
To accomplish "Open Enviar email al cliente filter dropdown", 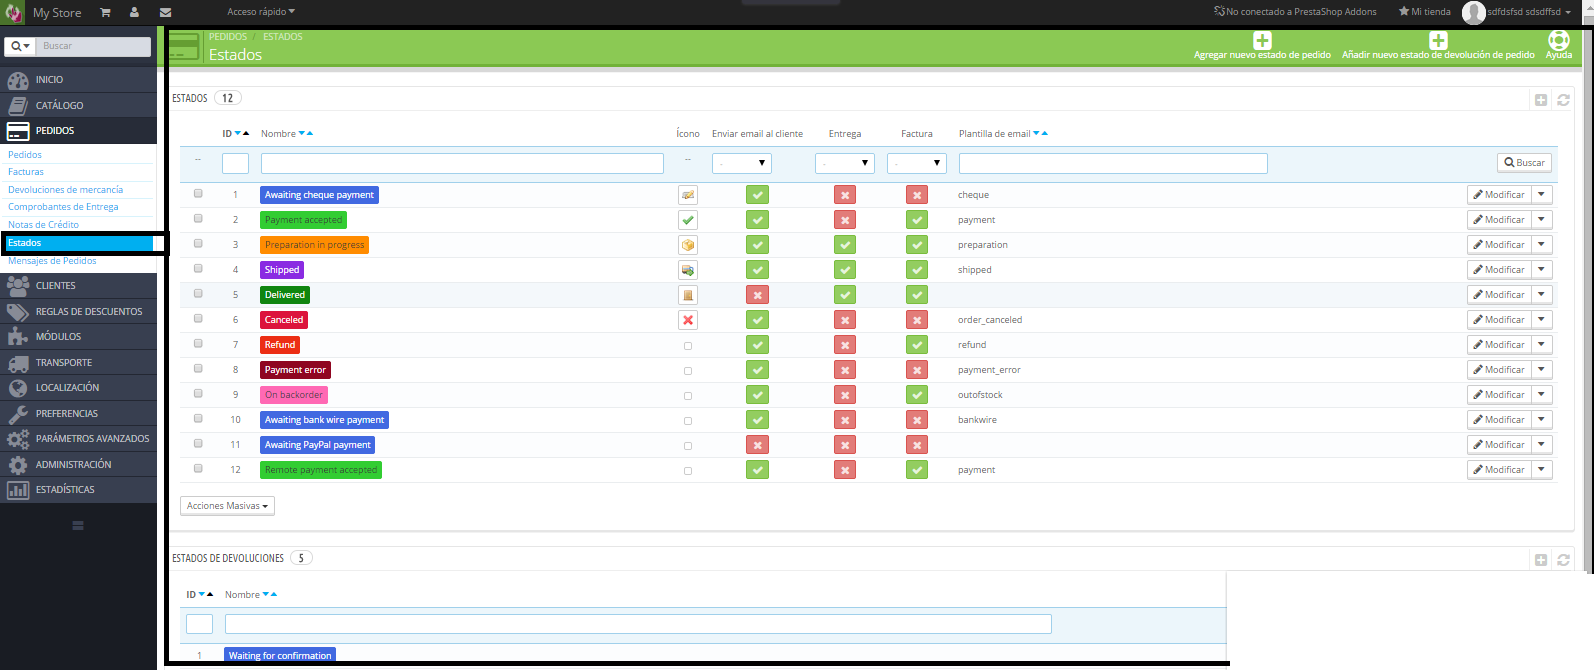I will coord(742,163).
